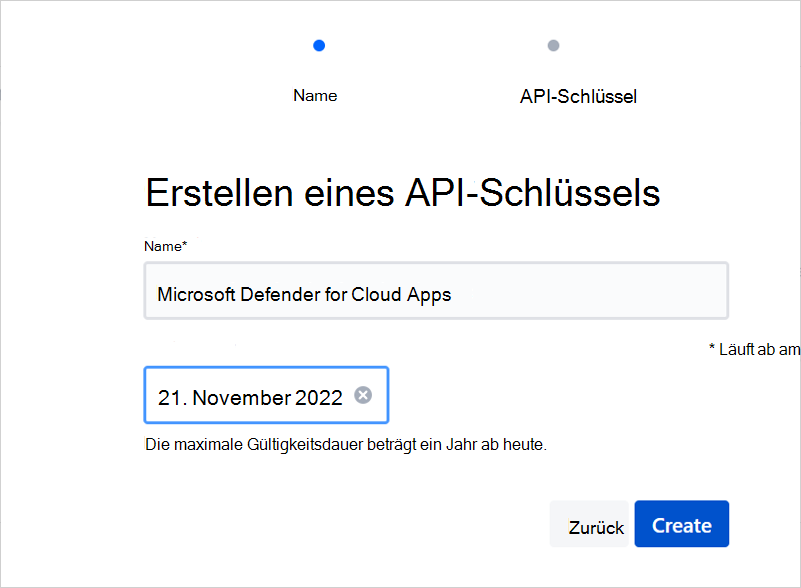The image size is (801, 588).
Task: Select the Gültigkeitsdauer hint text
Action: 345,443
